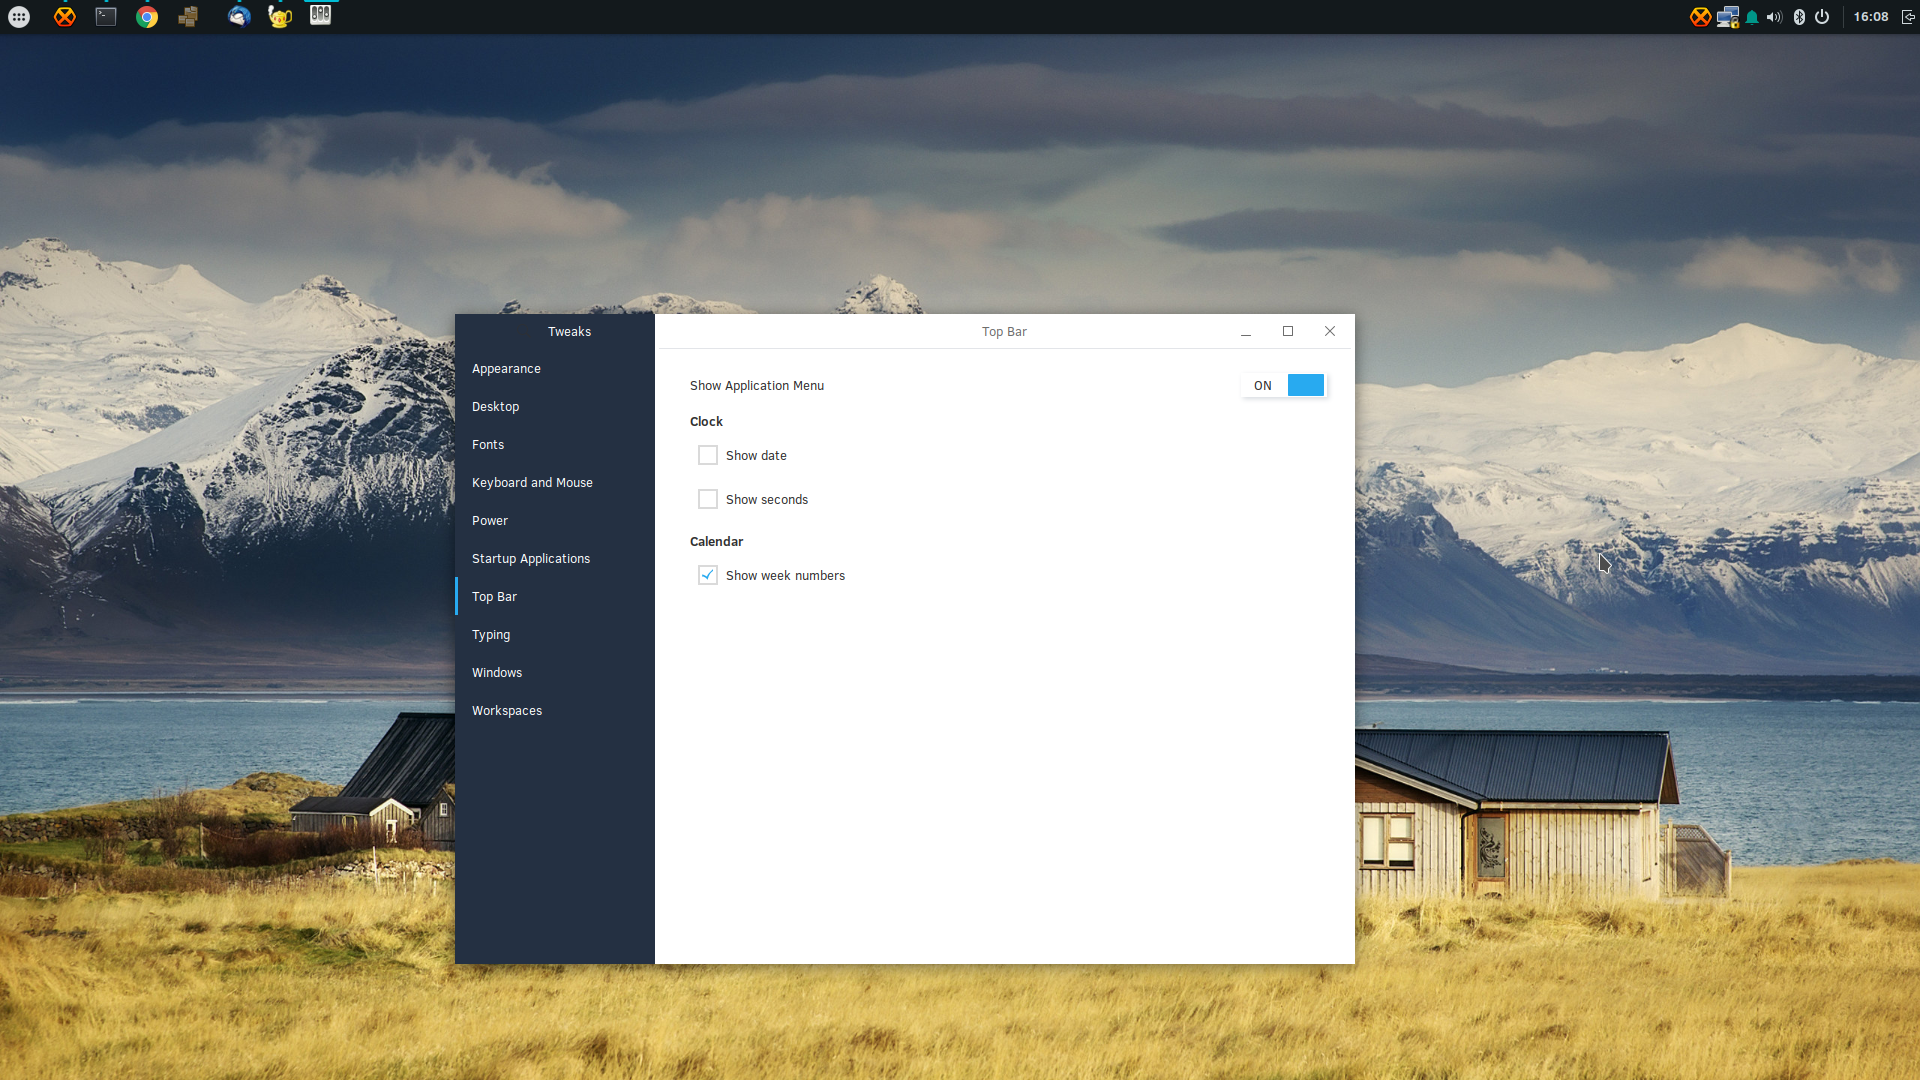The width and height of the screenshot is (1920, 1080).
Task: Select Keyboard and Mouse in the sidebar
Action: point(555,483)
